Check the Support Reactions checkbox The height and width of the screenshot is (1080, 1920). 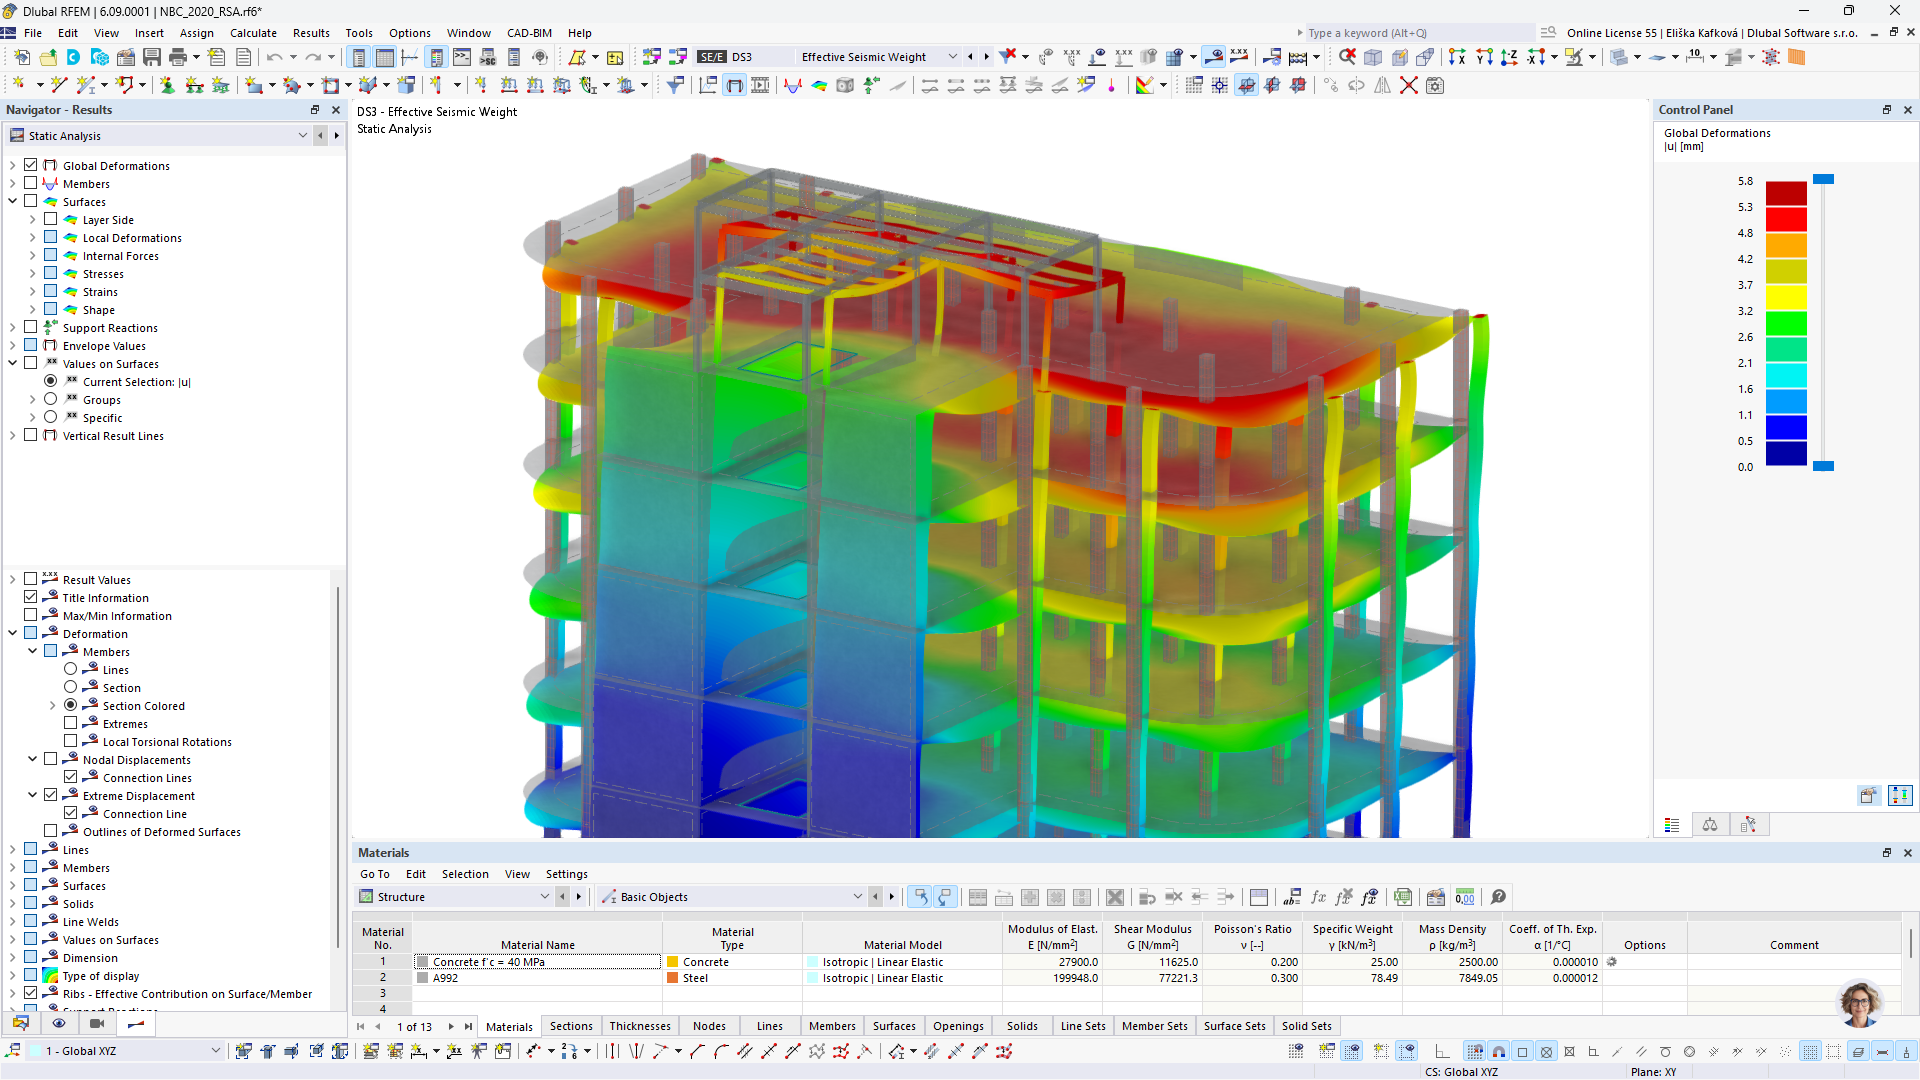point(29,327)
